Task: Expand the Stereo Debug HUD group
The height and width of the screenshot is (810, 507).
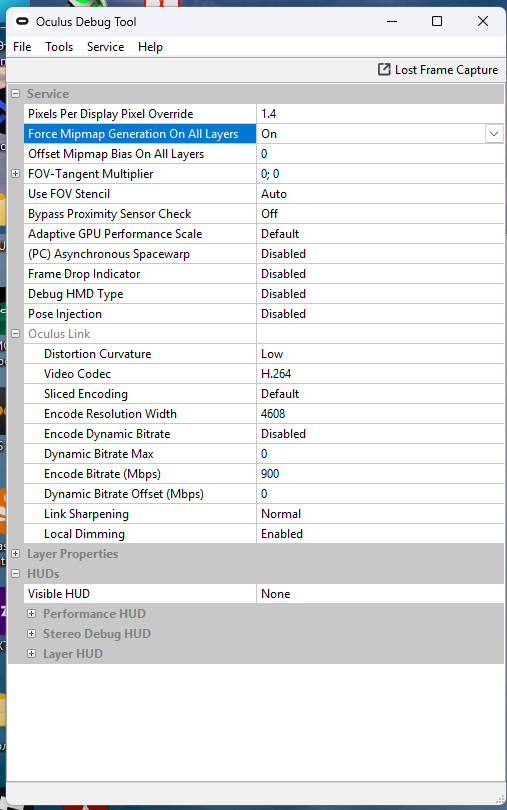Action: coord(32,634)
